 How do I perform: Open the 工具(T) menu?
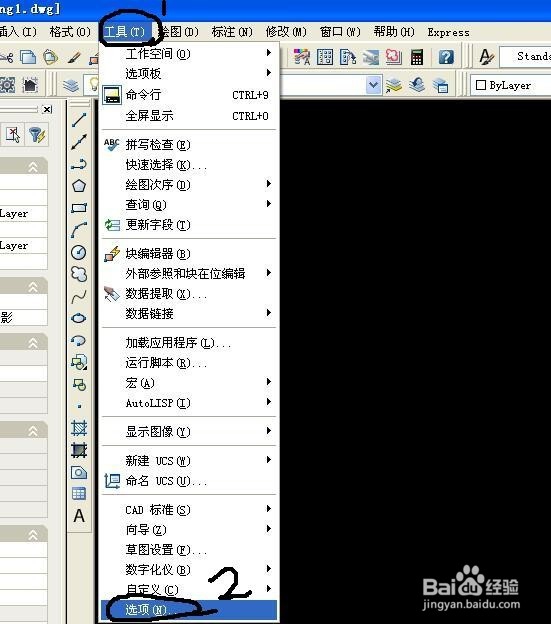click(x=125, y=32)
